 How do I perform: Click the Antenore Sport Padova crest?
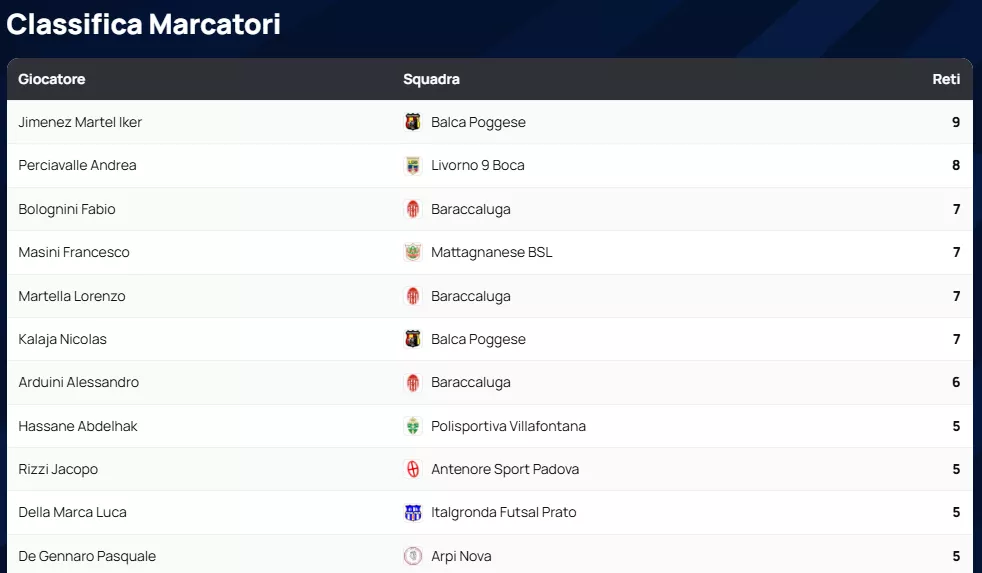[413, 469]
